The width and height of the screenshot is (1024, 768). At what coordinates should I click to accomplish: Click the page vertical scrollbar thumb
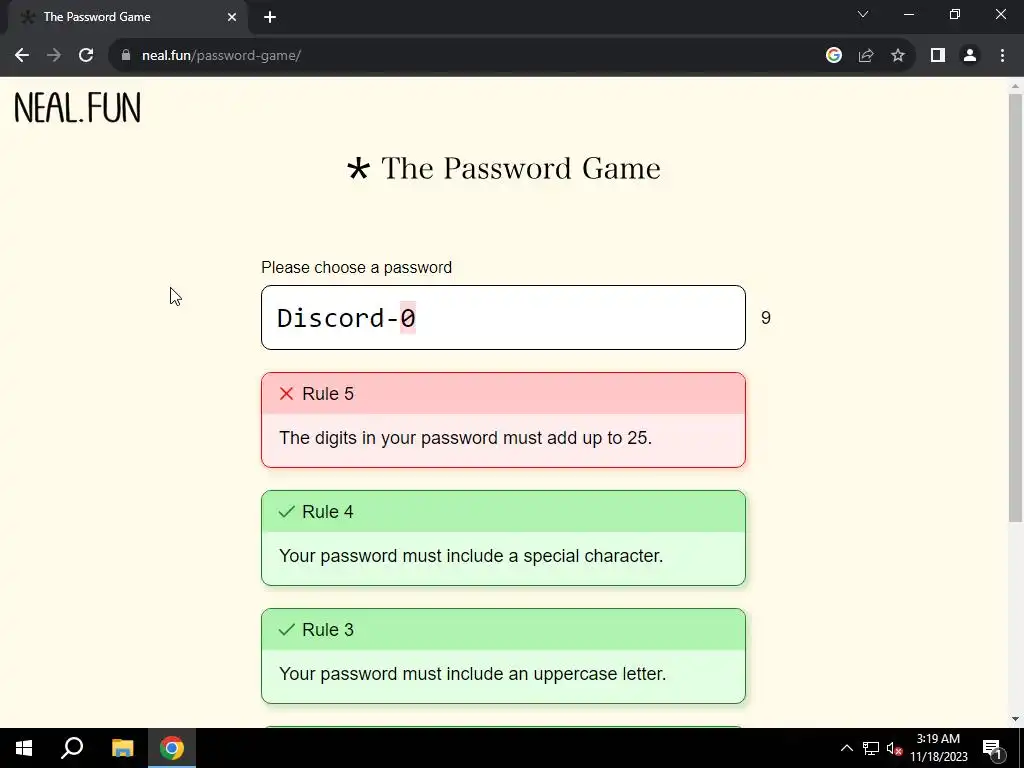pos(1015,307)
